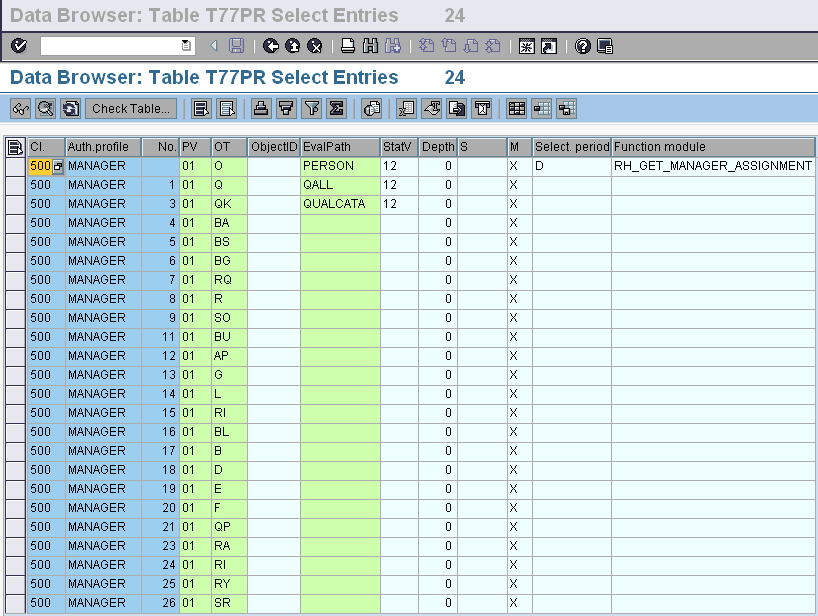Image resolution: width=818 pixels, height=616 pixels.
Task: Click the ObjectID column header
Action: pos(273,147)
